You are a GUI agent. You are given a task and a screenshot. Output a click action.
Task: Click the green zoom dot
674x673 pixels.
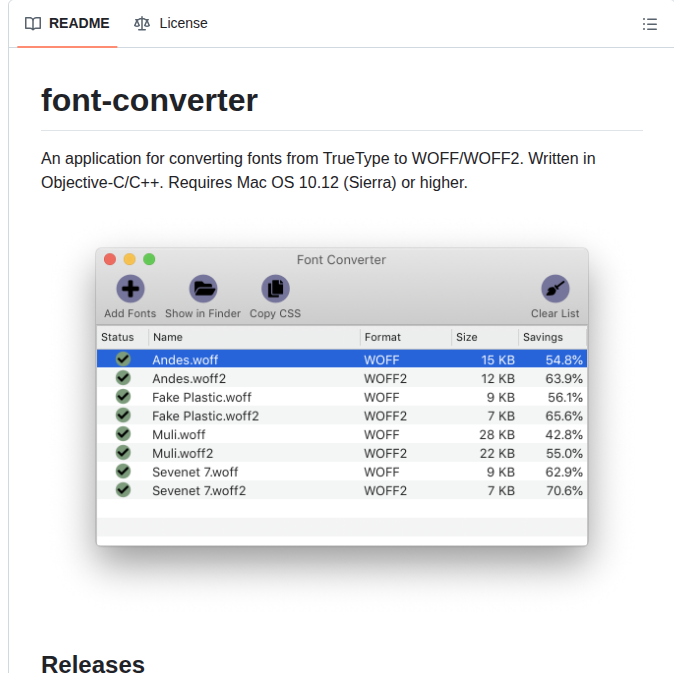pyautogui.click(x=149, y=259)
